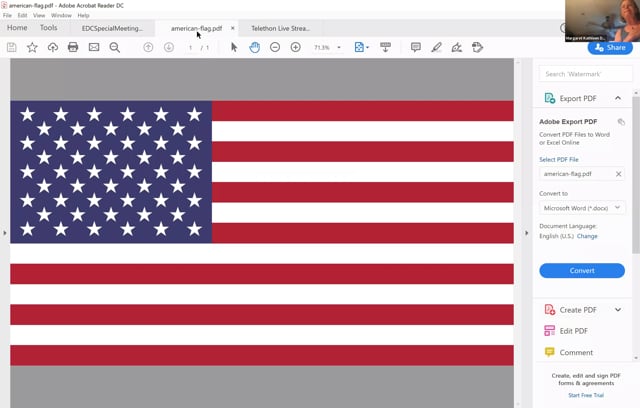Add a sticky note comment icon
The image size is (640, 408).
[x=416, y=47]
